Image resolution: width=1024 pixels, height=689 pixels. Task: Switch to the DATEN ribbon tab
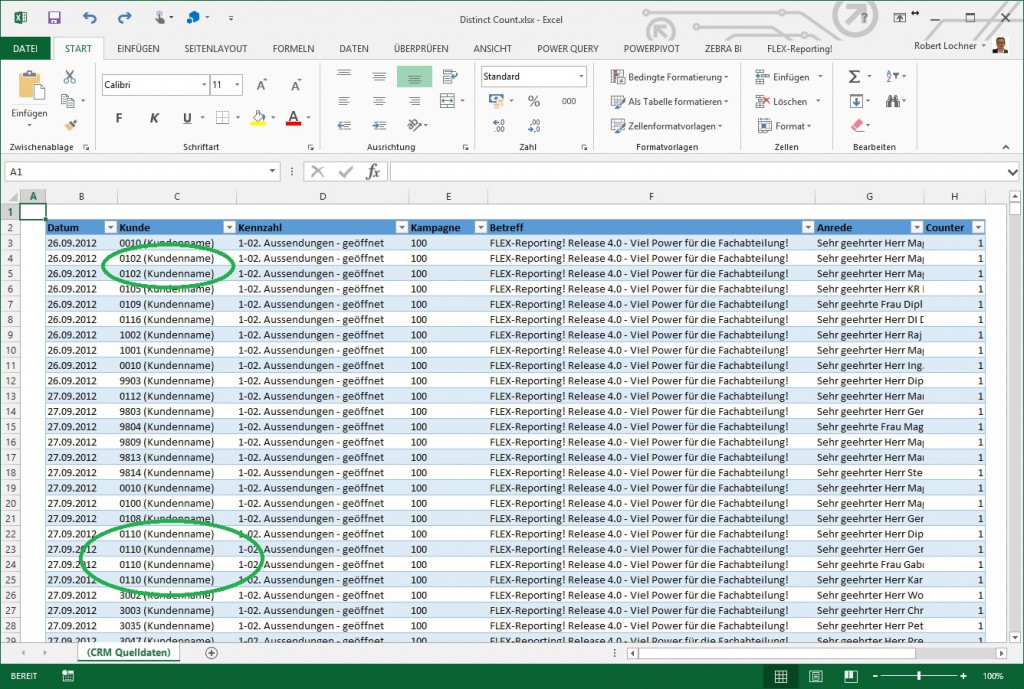click(x=354, y=48)
